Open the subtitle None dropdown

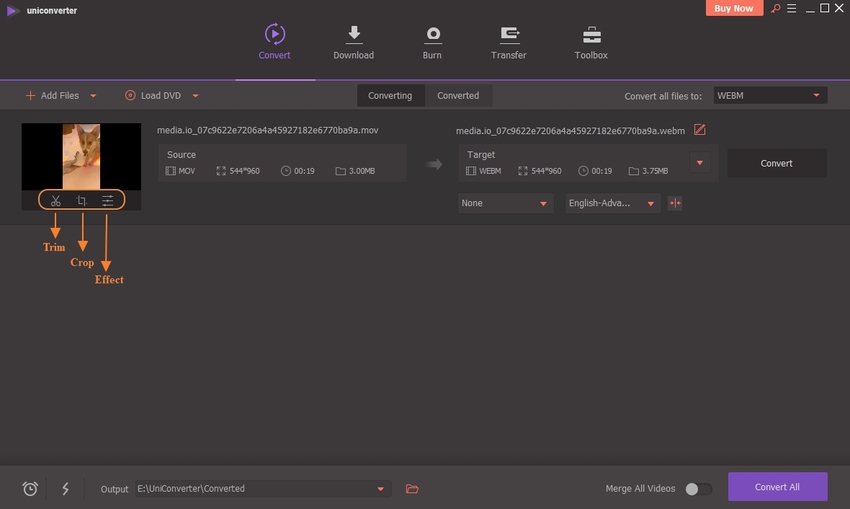pos(505,203)
